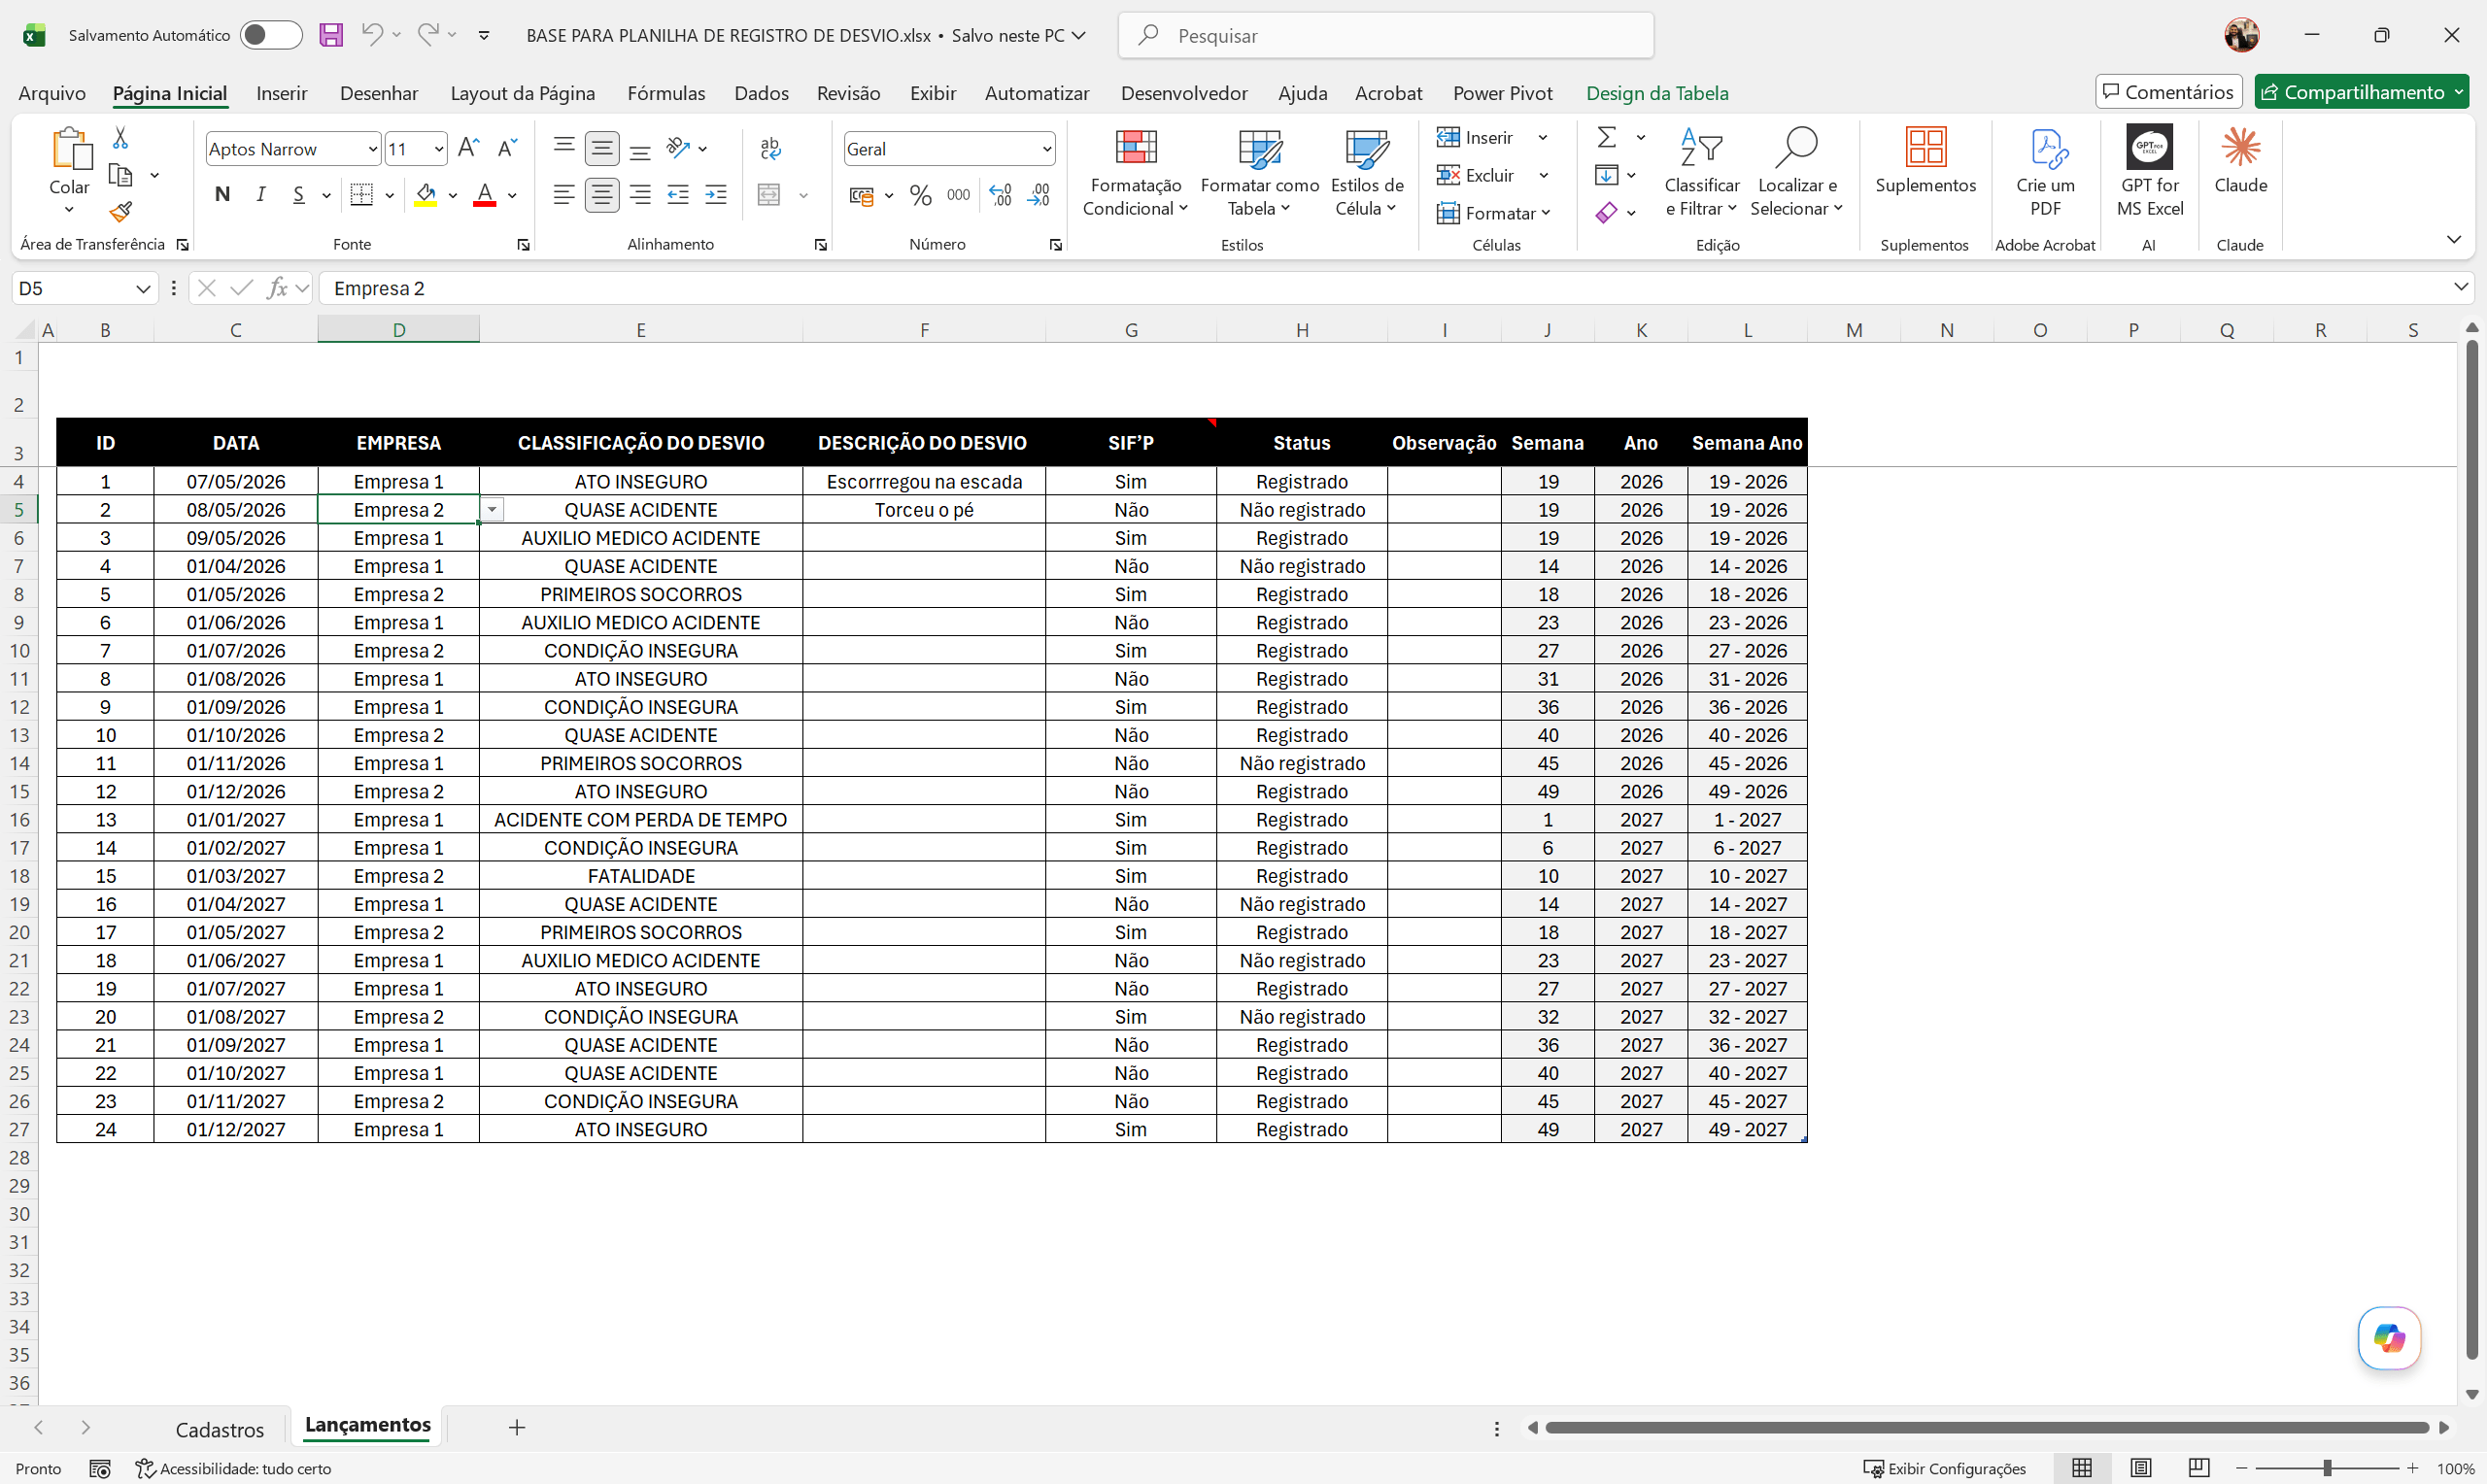
Task: Click the Redo arrow icon
Action: [x=428, y=35]
